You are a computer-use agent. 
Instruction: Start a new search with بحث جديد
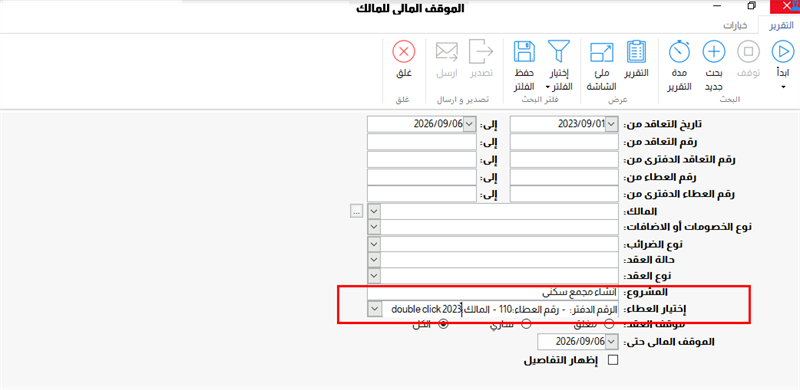click(714, 51)
